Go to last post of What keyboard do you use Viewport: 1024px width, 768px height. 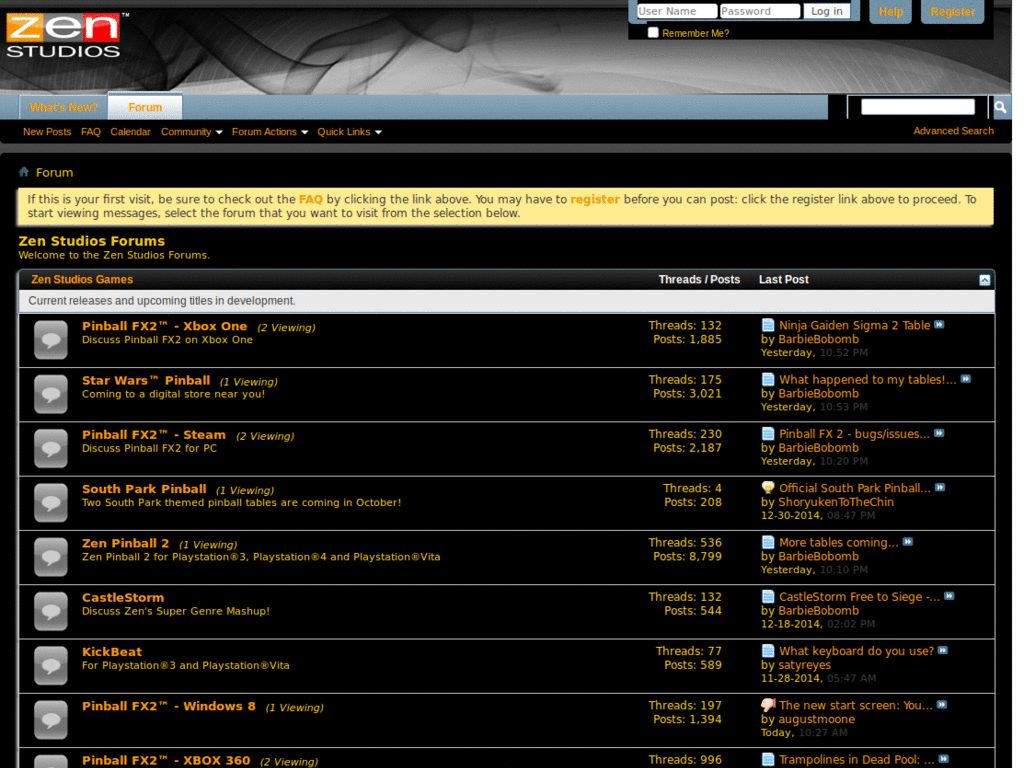coord(943,650)
